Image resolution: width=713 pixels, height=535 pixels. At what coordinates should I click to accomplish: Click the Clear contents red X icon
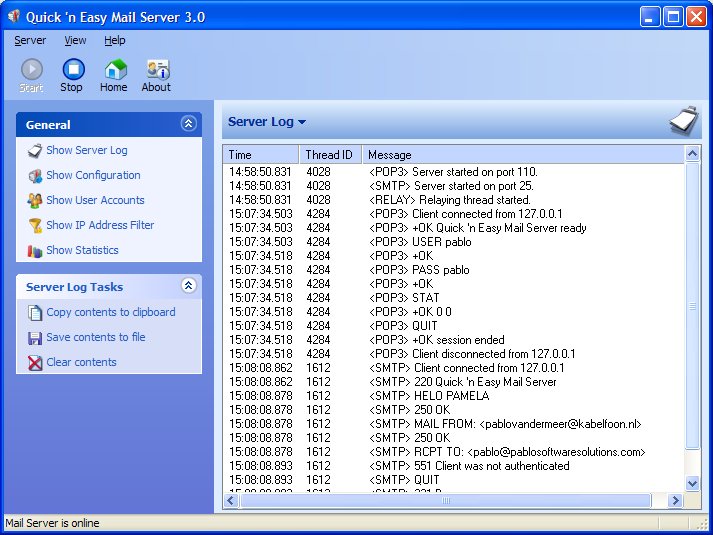coord(35,363)
